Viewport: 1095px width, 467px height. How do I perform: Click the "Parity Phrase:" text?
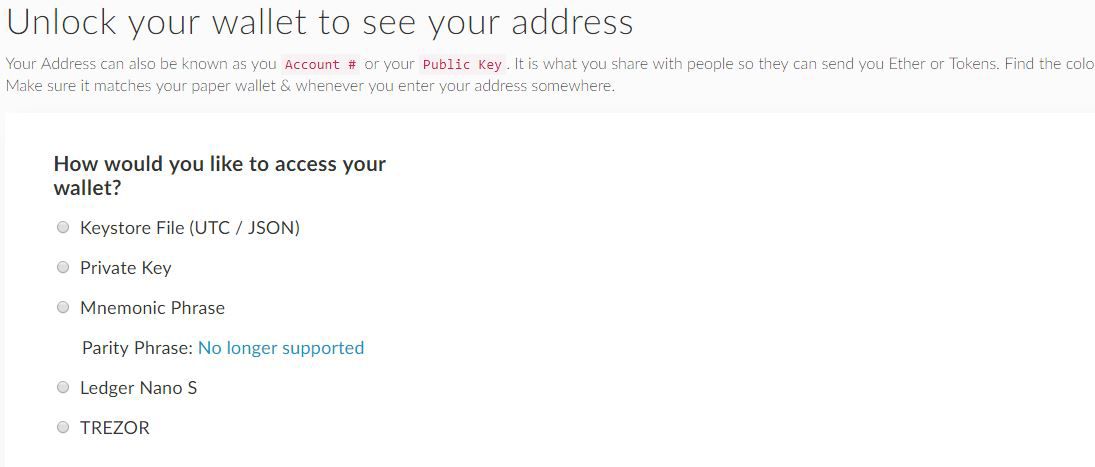137,348
